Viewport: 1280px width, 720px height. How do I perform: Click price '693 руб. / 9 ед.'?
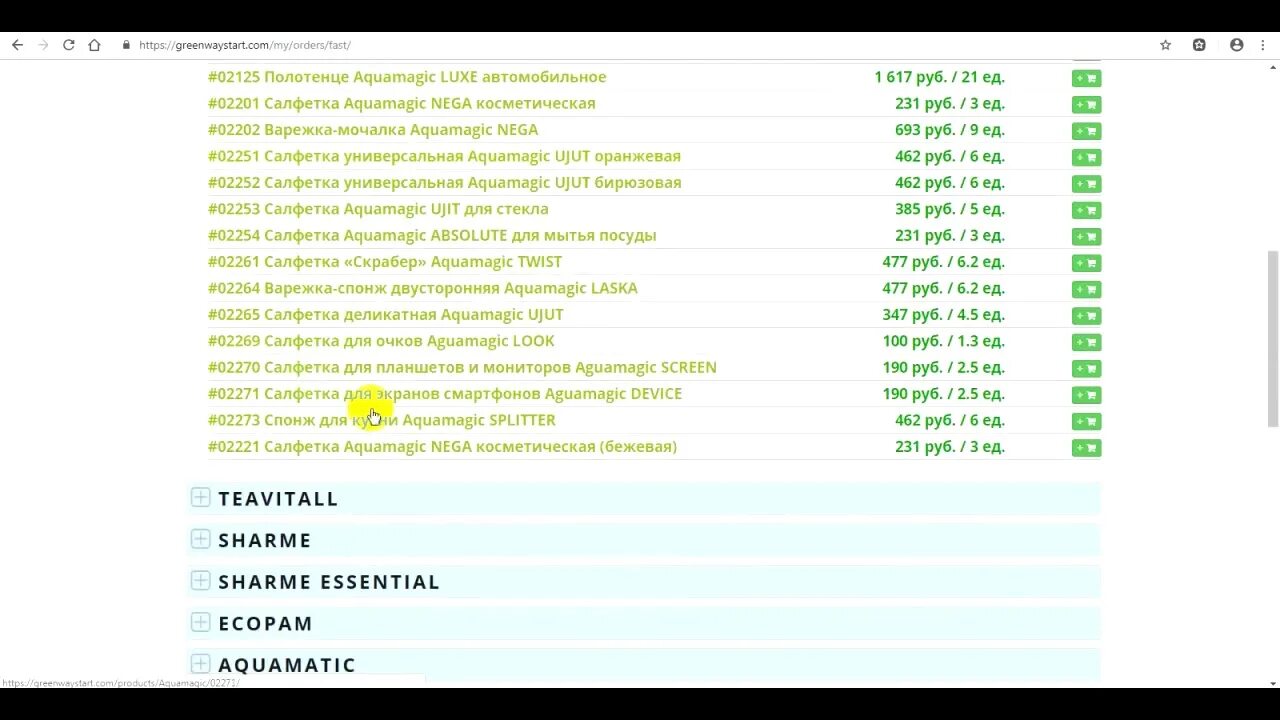coord(950,129)
